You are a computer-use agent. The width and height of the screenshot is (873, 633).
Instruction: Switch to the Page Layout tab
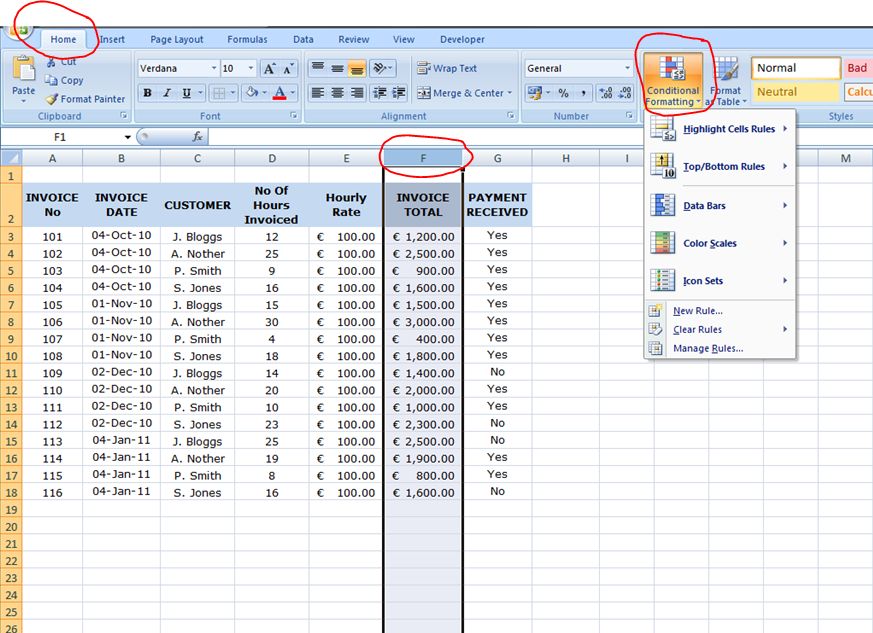click(176, 40)
